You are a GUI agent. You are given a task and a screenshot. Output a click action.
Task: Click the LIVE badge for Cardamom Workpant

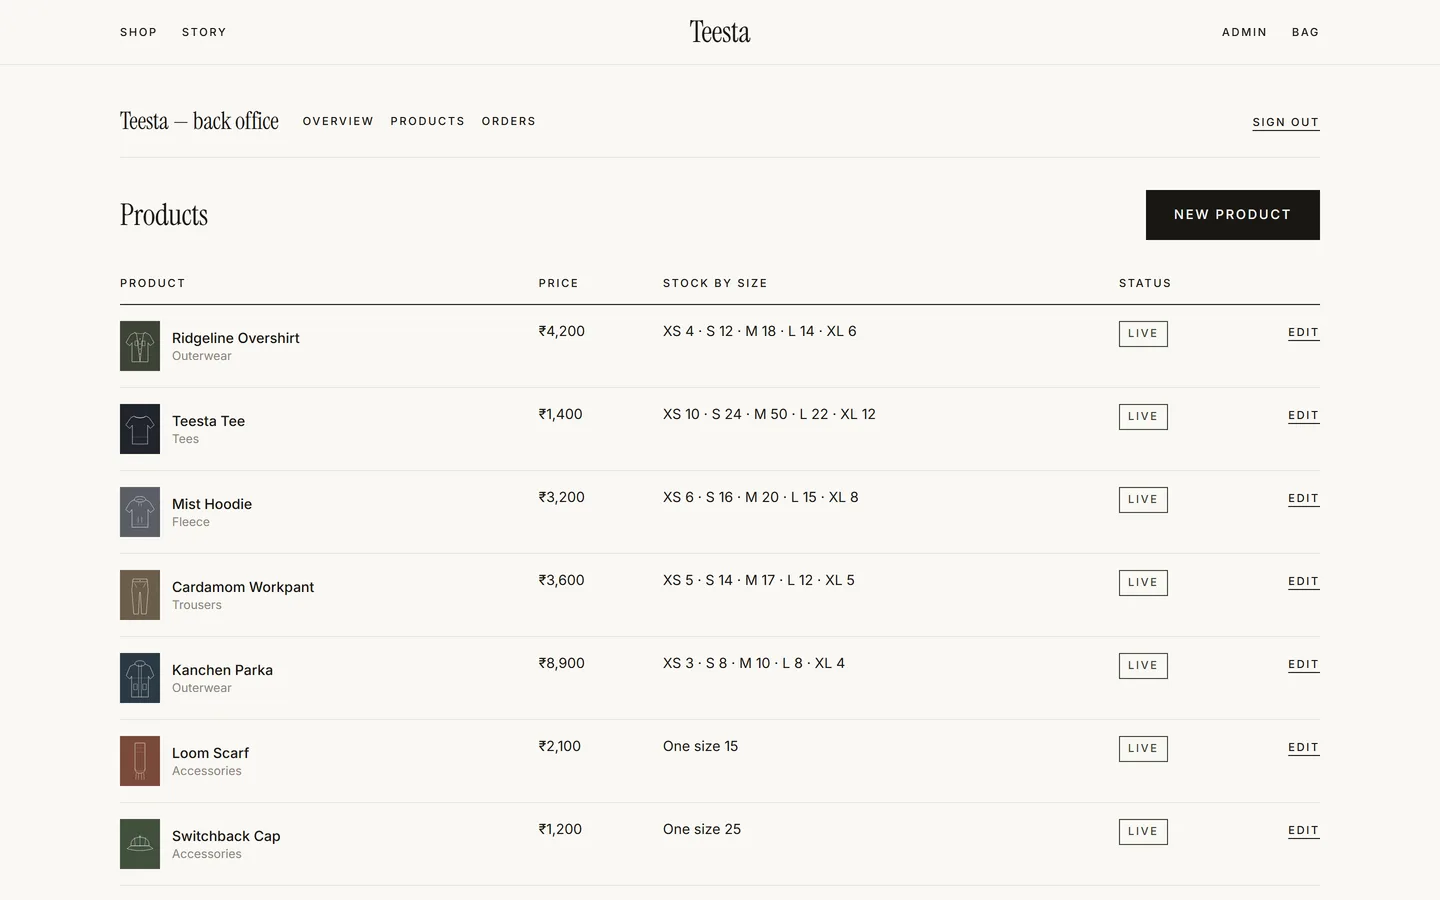pyautogui.click(x=1143, y=583)
